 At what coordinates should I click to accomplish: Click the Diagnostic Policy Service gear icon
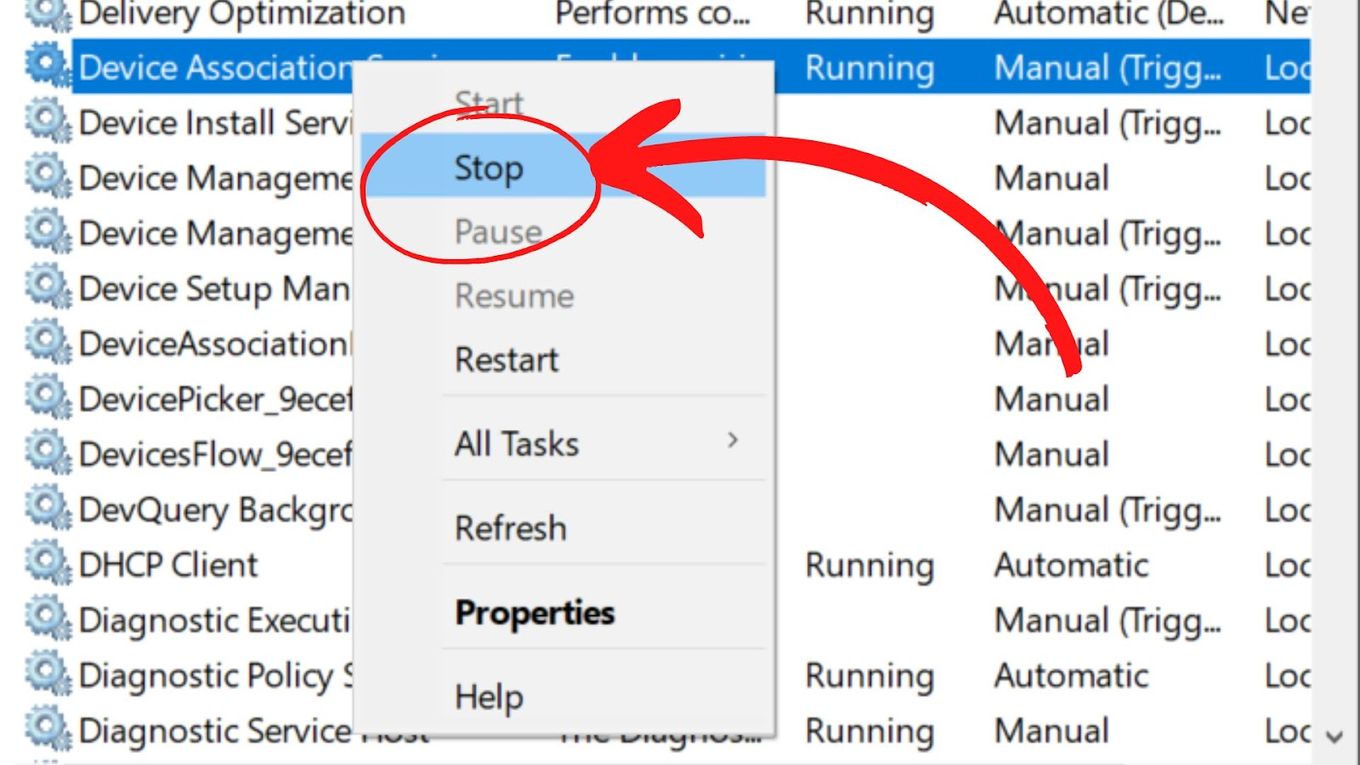[48, 676]
